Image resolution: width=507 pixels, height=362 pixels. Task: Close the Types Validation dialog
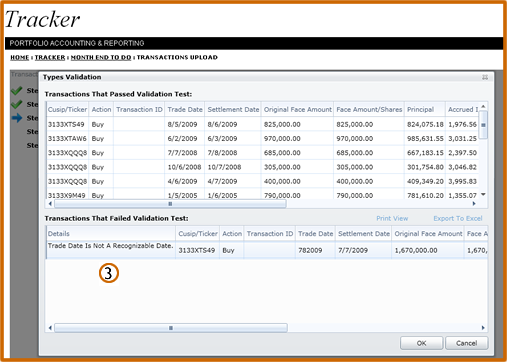coord(485,77)
